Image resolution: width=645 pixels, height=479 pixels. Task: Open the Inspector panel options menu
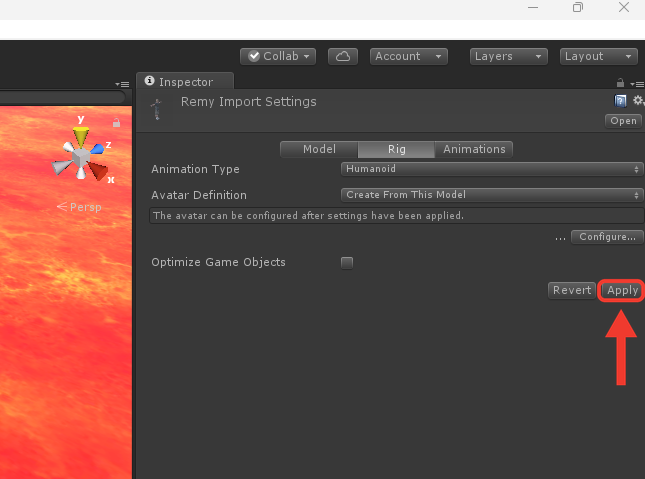637,84
